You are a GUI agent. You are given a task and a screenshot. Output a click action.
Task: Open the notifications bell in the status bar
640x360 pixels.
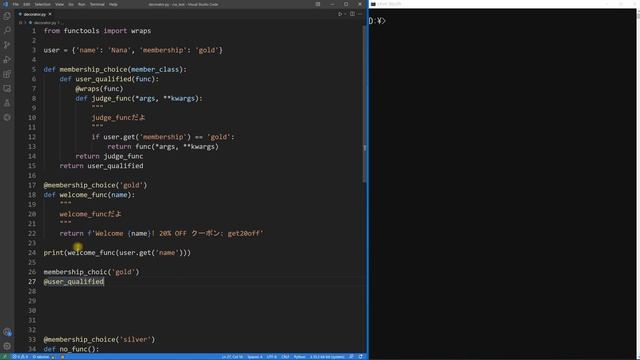point(361,357)
